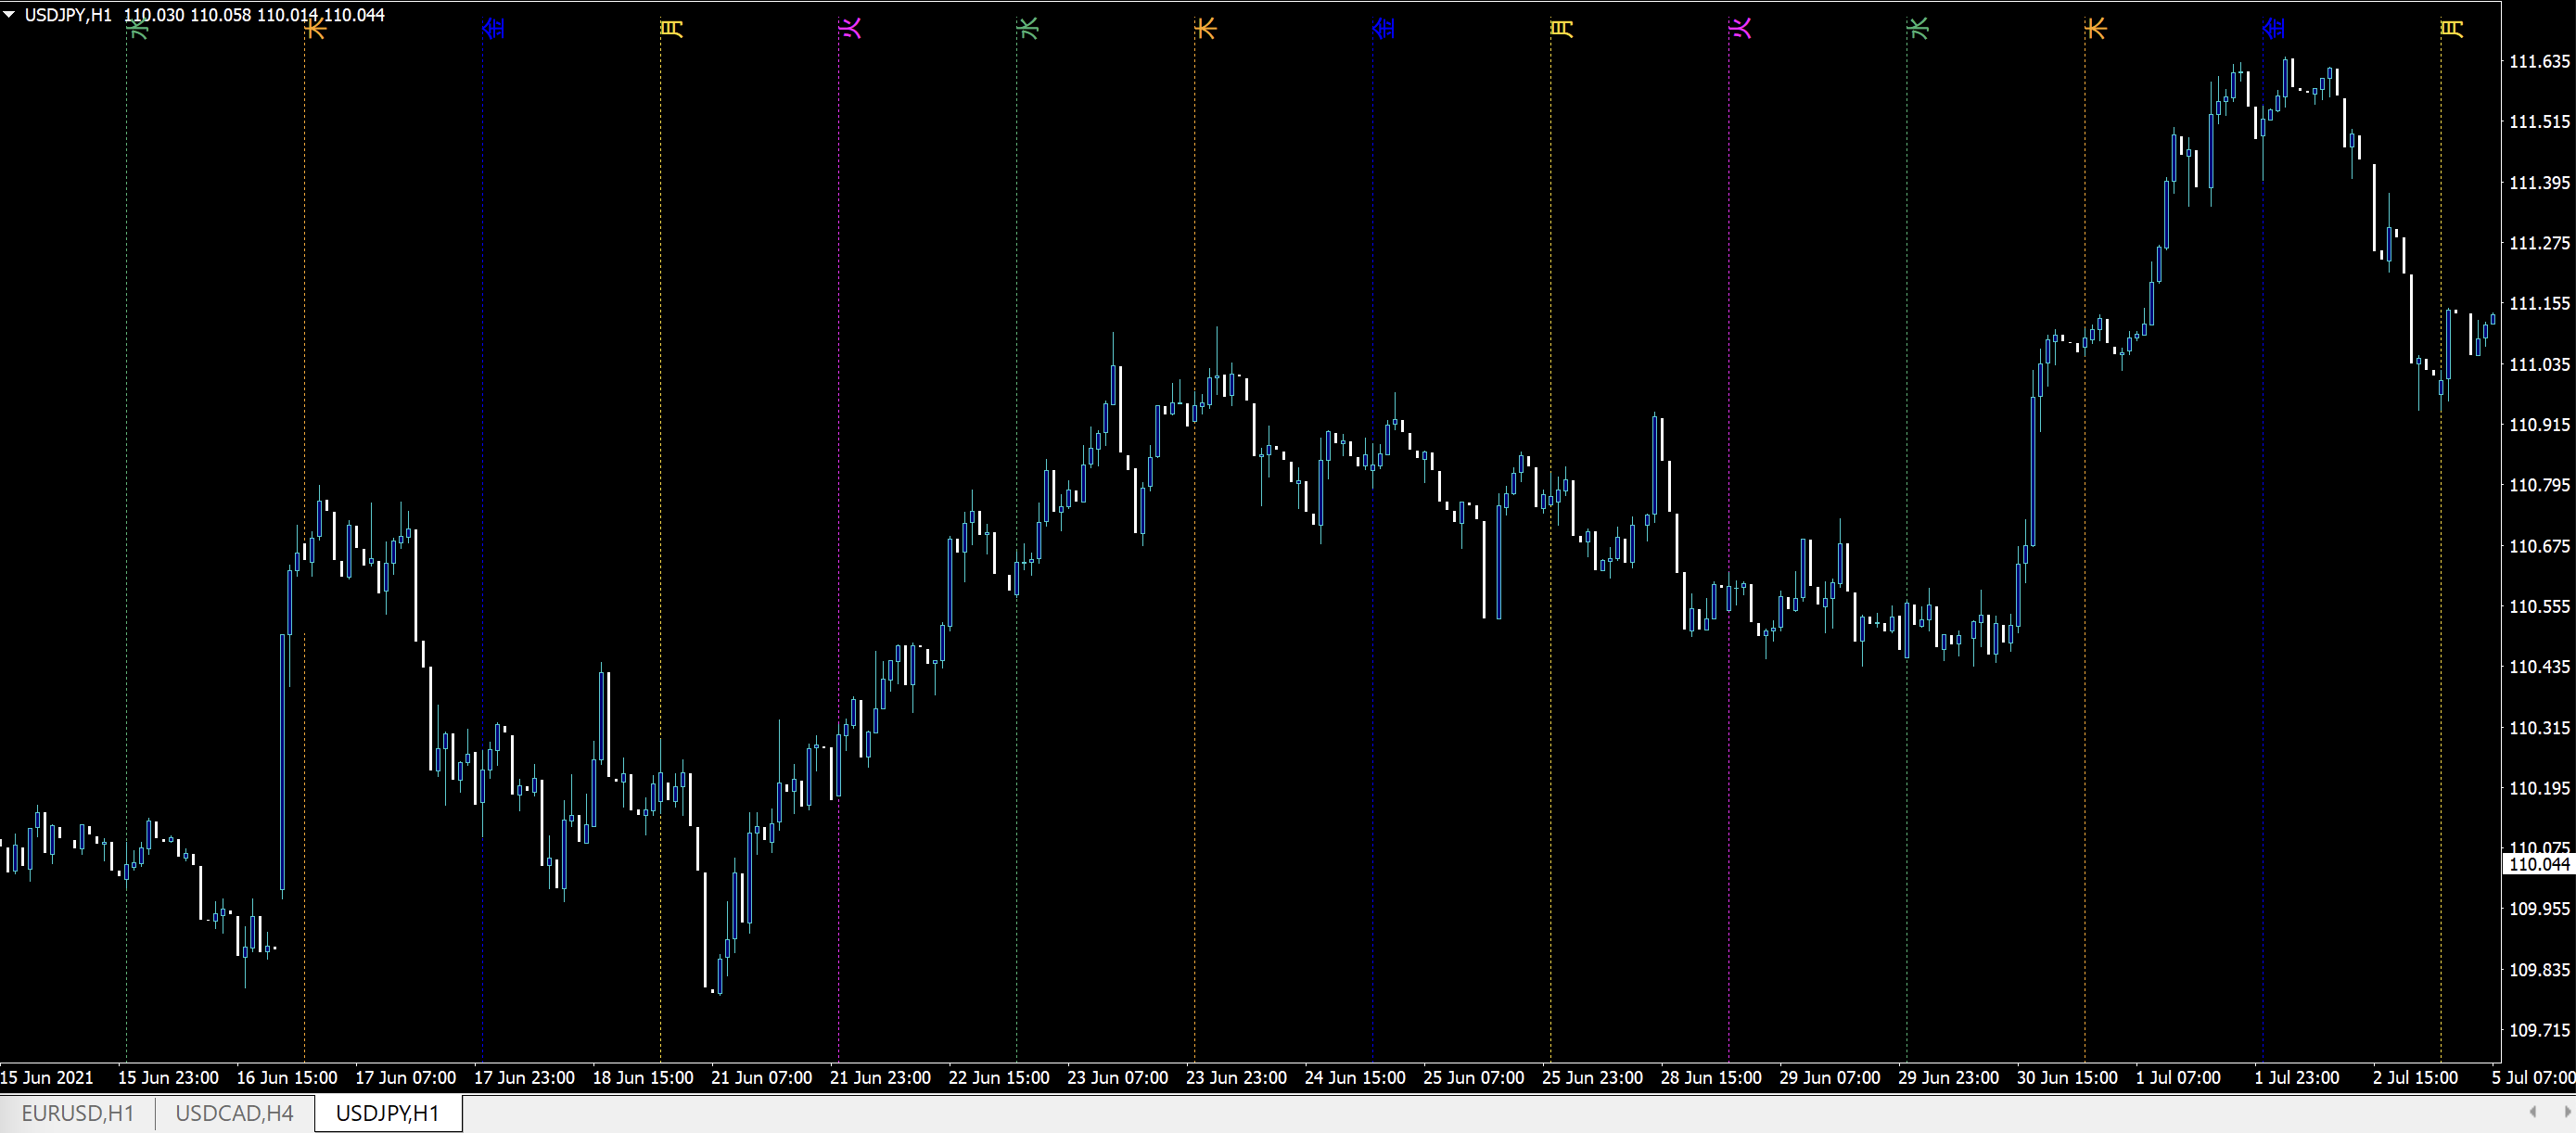Click the 111.635 level on price scale
The image size is (2576, 1133).
pos(2538,61)
